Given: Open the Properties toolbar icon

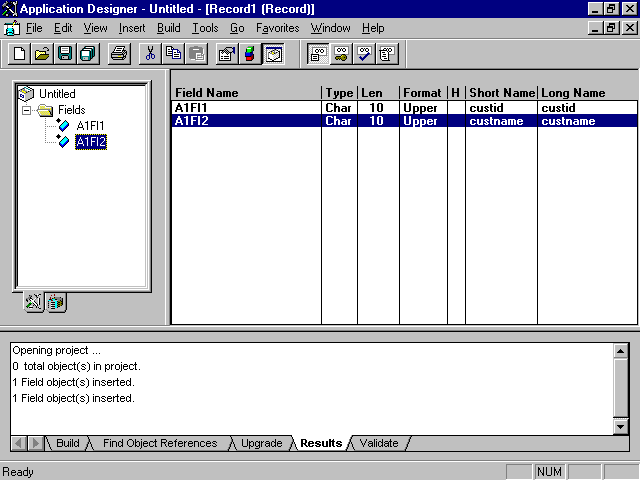Looking at the screenshot, I should click(227, 54).
